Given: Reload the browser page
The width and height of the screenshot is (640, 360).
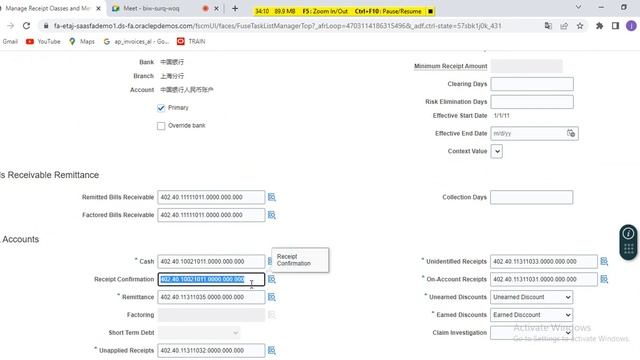Looking at the screenshot, I should (x=27, y=26).
